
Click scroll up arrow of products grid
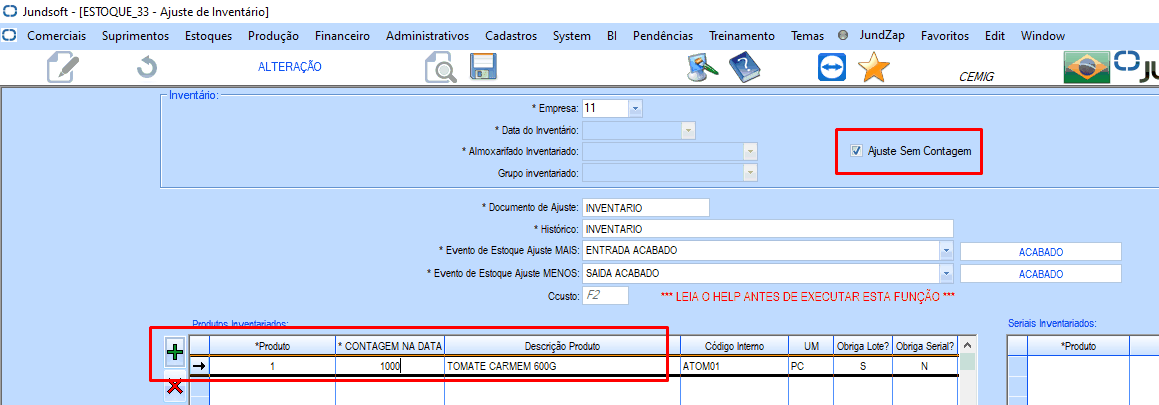tap(967, 345)
